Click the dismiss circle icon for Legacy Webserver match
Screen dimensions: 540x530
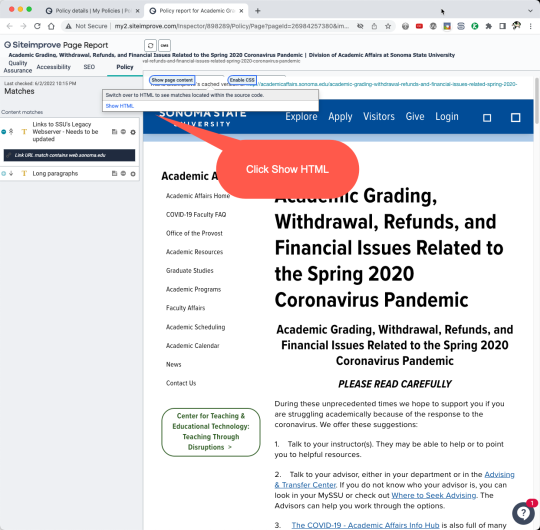pos(123,132)
